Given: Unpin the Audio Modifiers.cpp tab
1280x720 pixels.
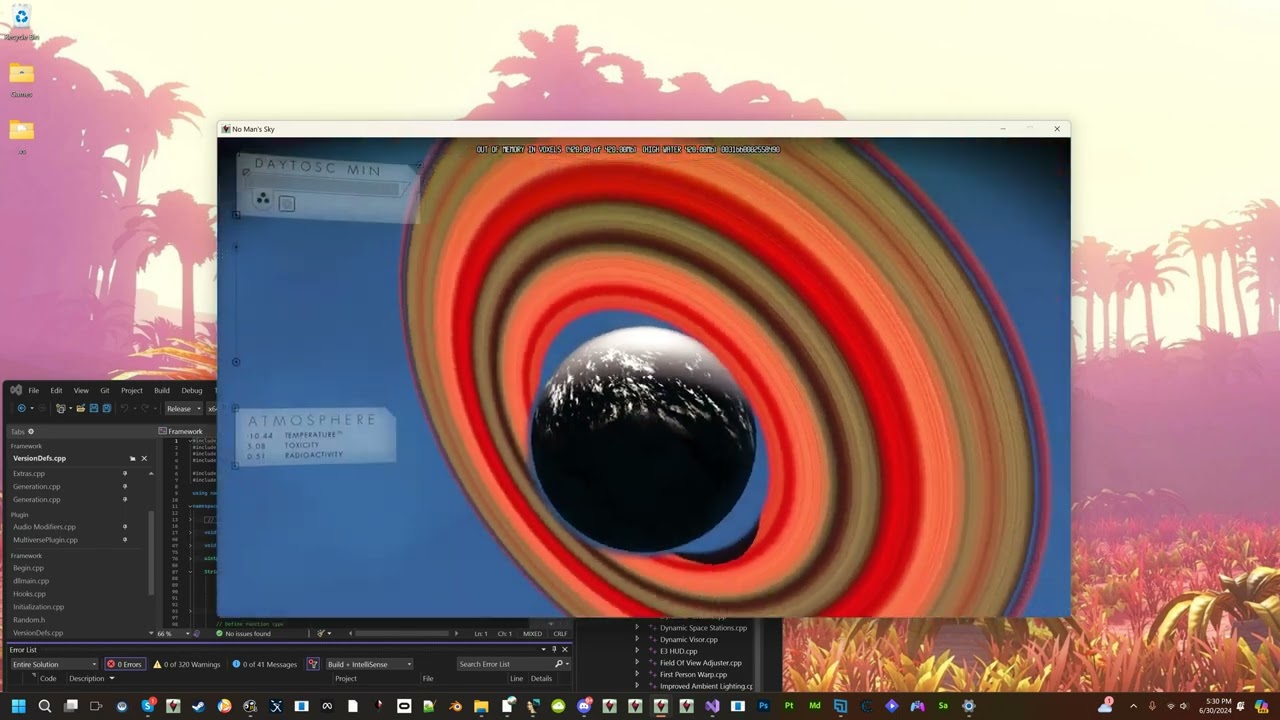Looking at the screenshot, I should pos(125,526).
